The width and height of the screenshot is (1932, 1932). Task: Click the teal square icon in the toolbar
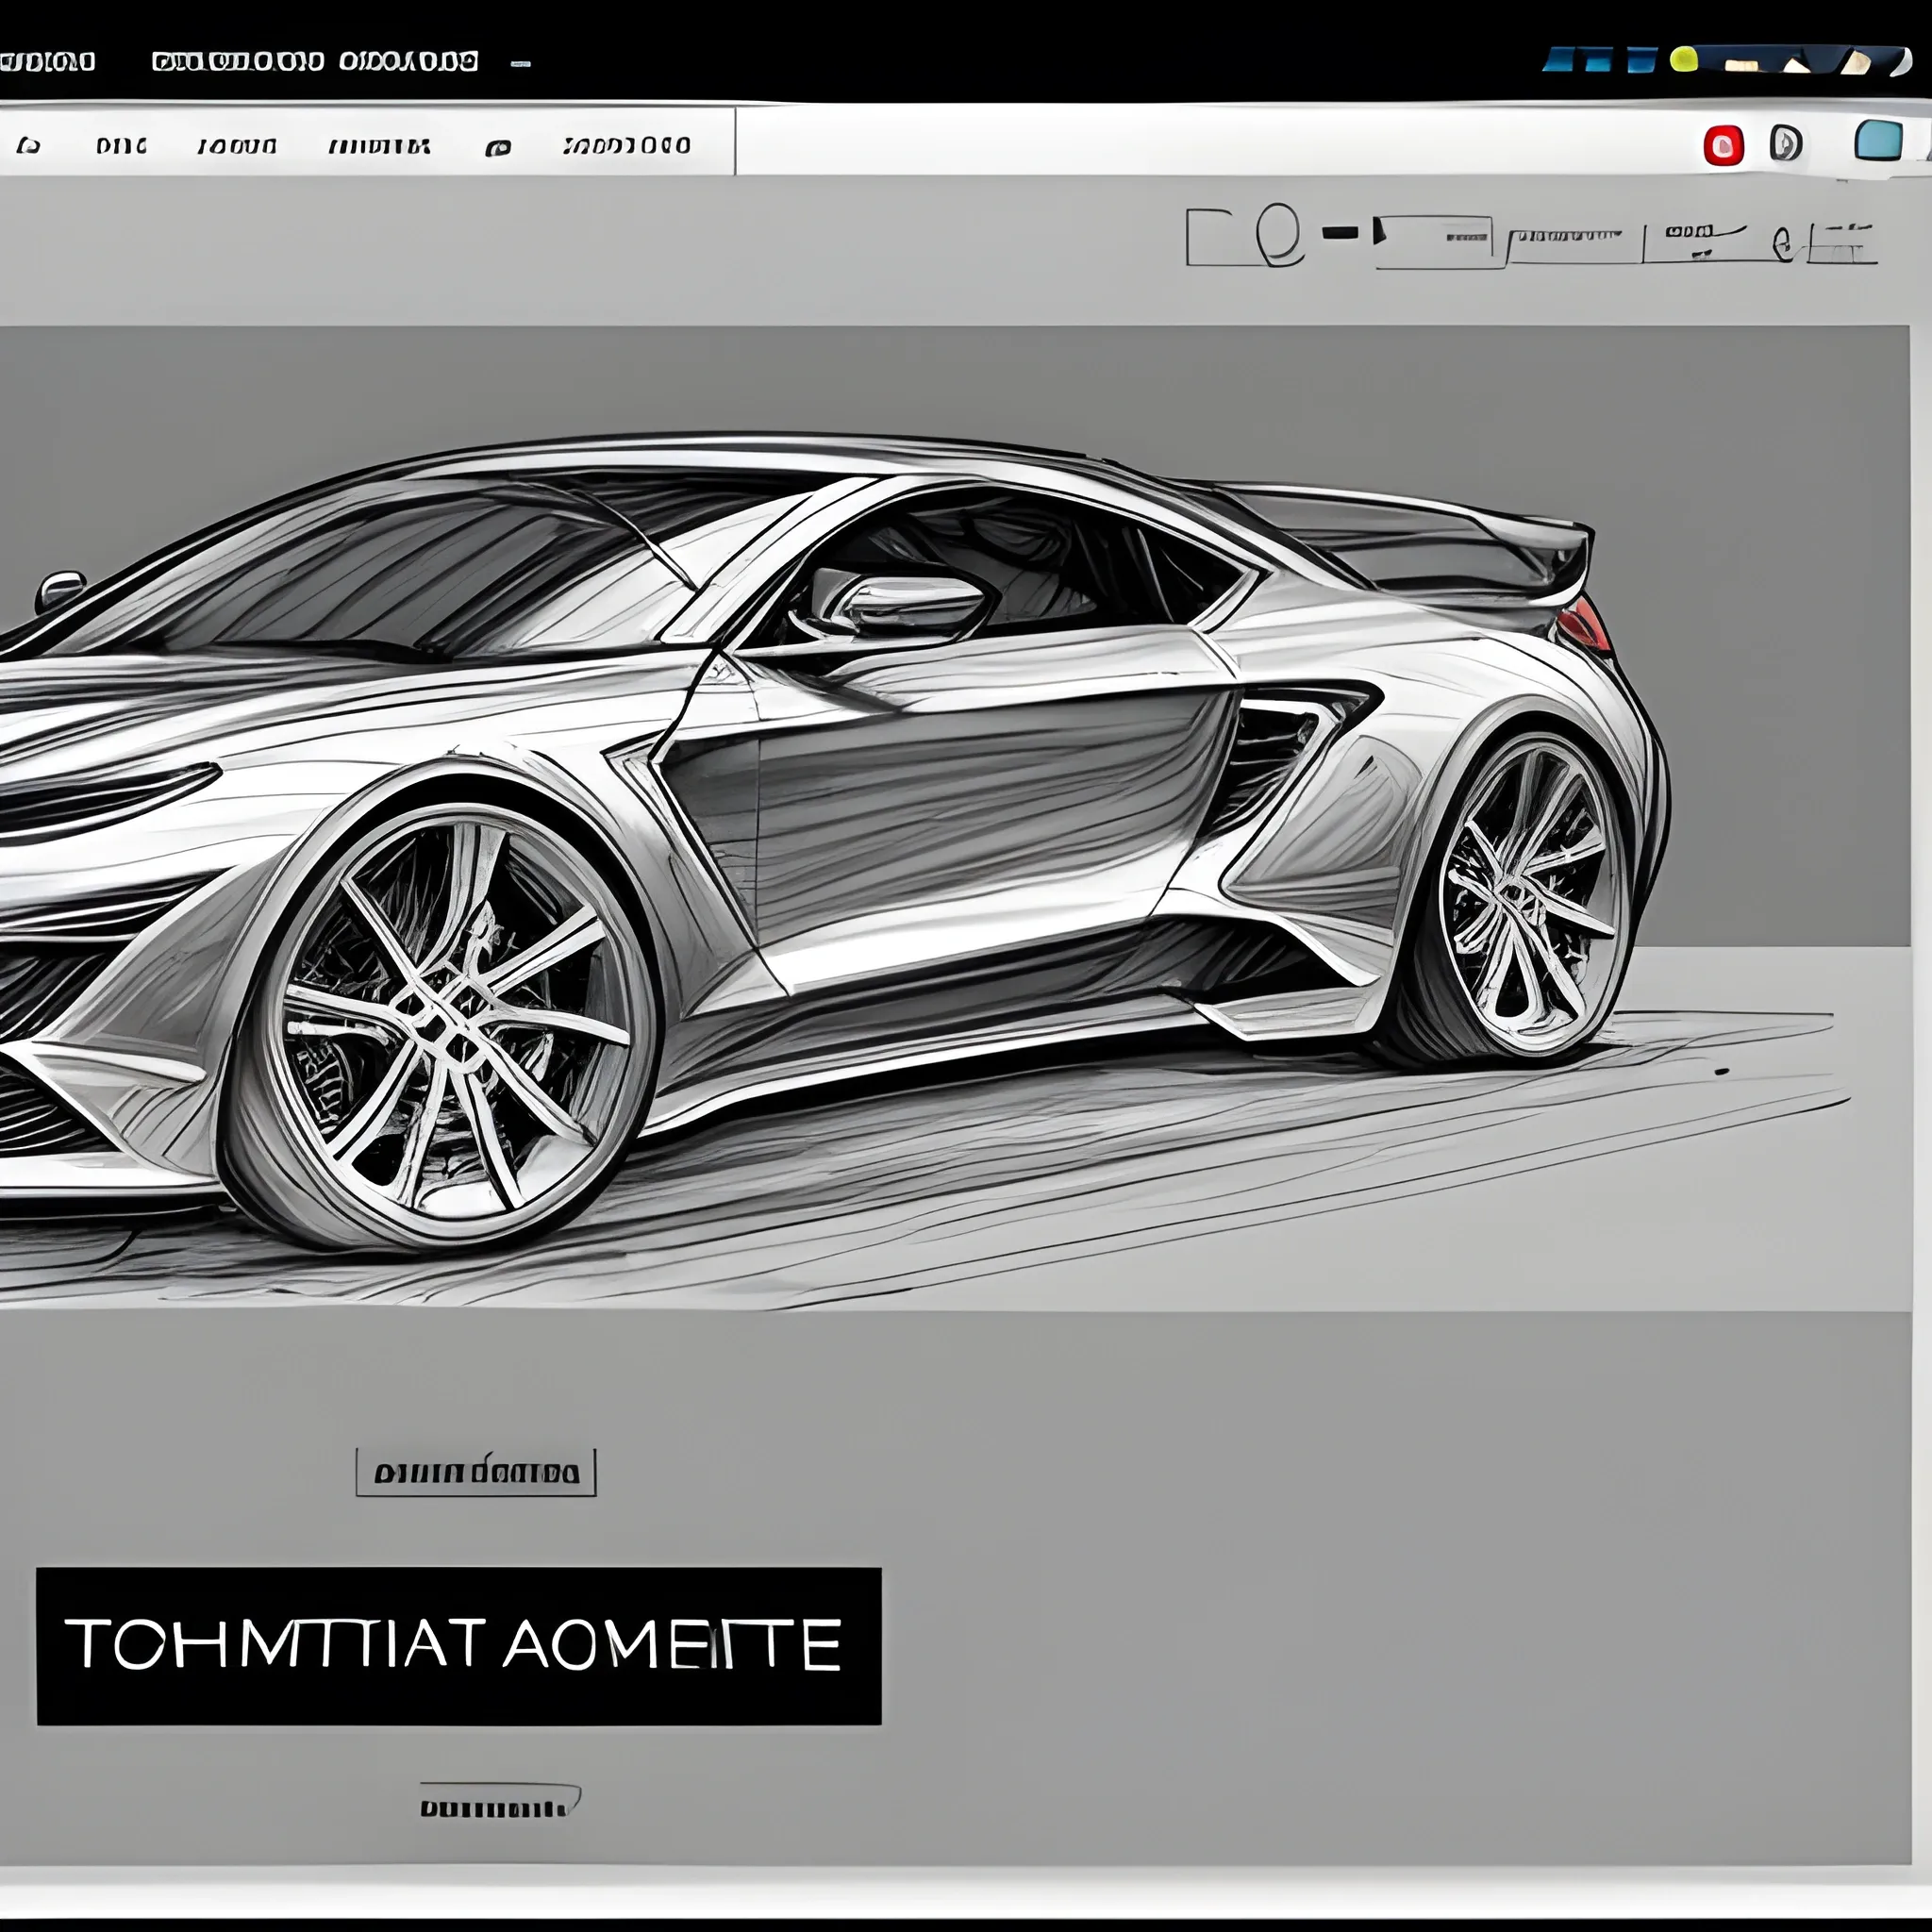[x=1878, y=140]
